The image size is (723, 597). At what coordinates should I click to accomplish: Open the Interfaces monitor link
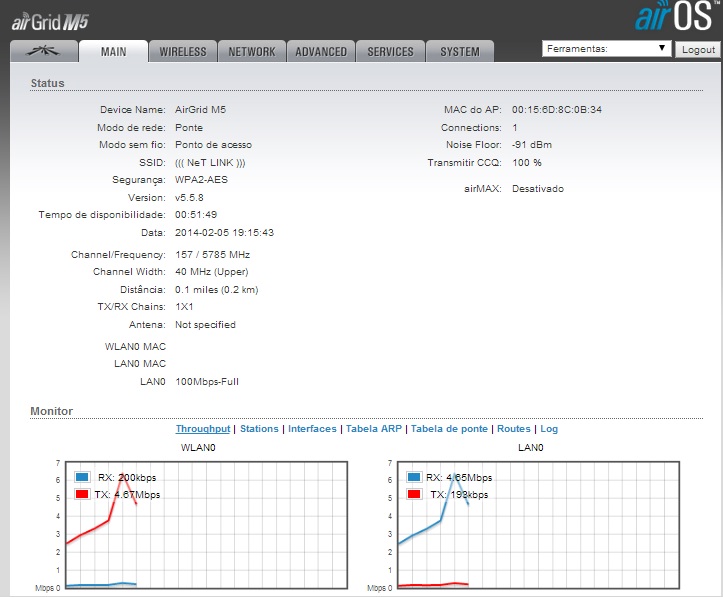click(312, 429)
